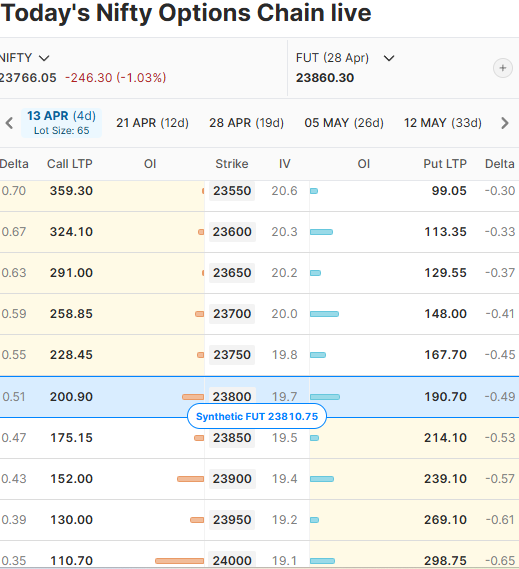Click the 23550 strike cell

tap(232, 191)
